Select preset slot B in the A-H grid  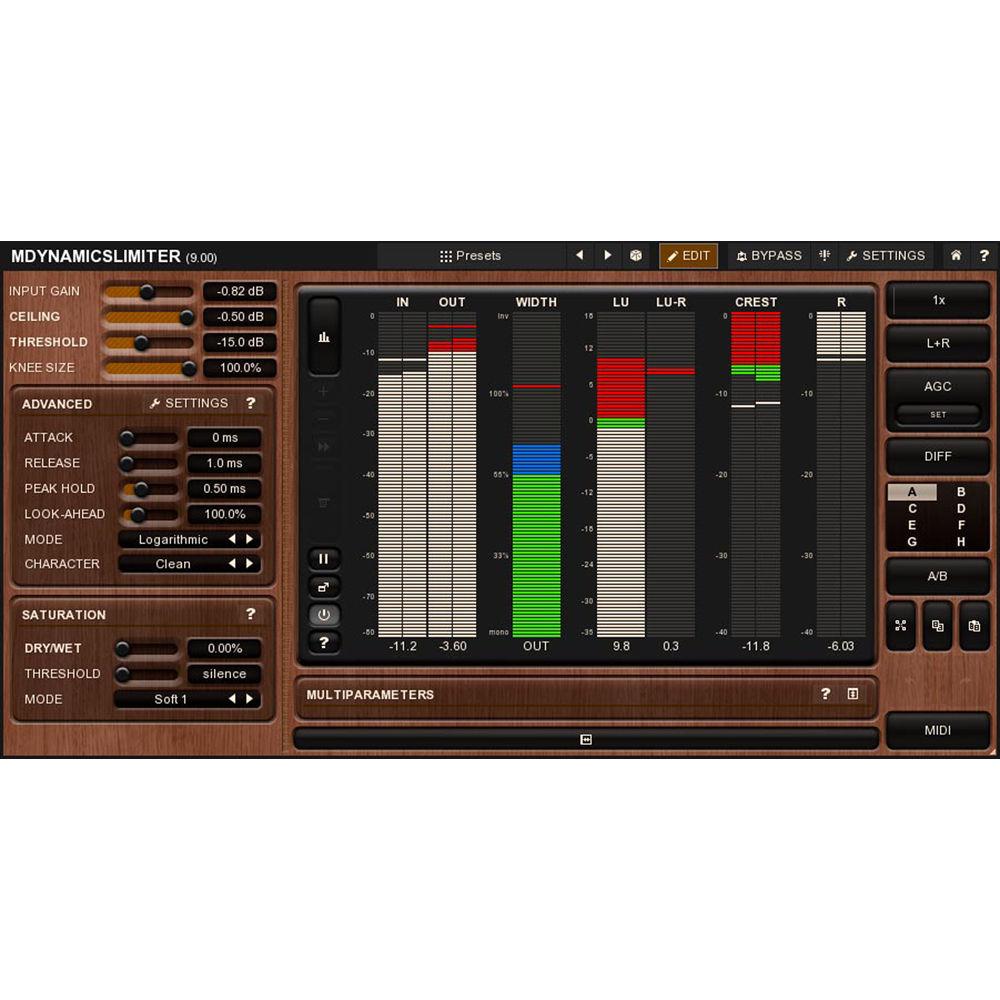click(960, 492)
